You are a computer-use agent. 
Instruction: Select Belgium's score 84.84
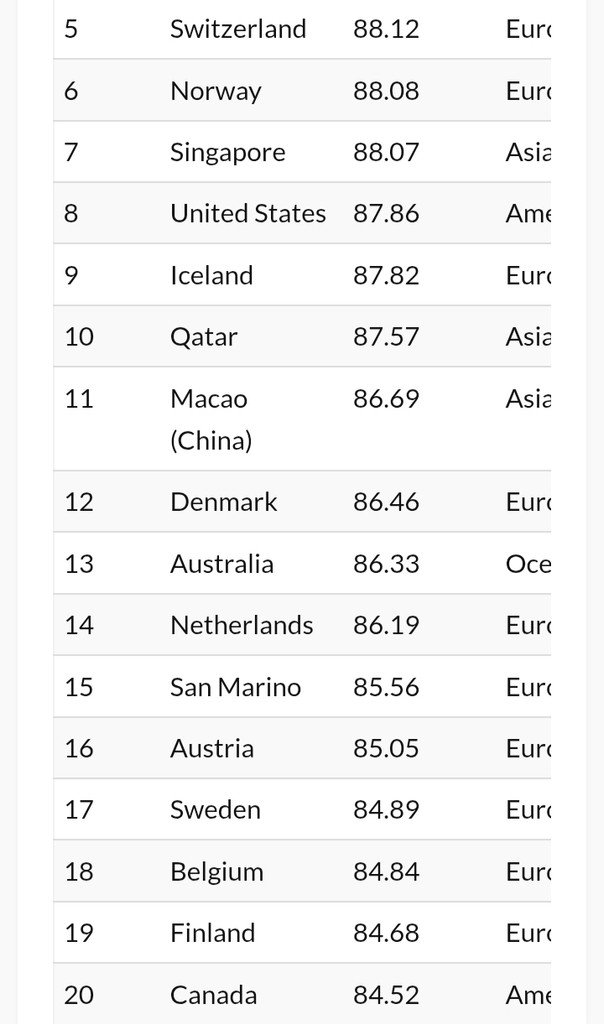coord(386,872)
